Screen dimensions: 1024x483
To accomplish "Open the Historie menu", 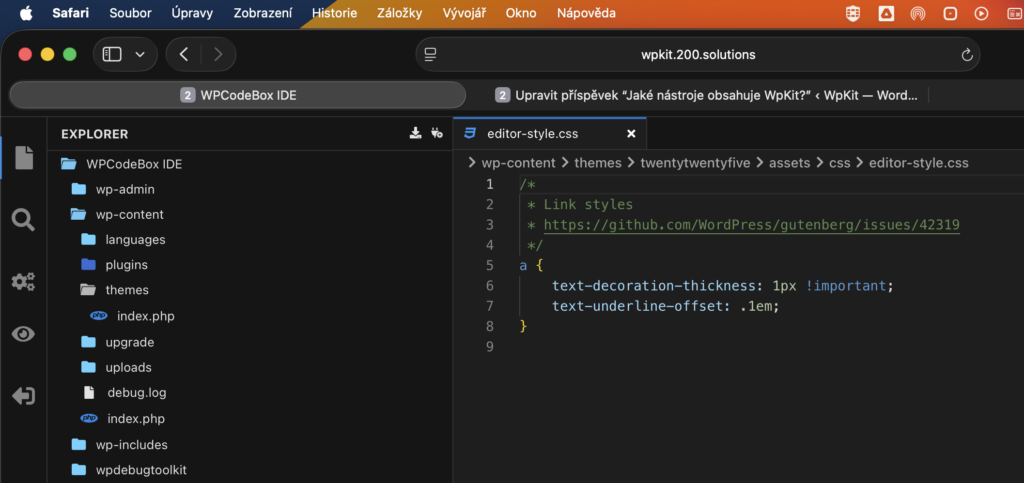I will [333, 13].
